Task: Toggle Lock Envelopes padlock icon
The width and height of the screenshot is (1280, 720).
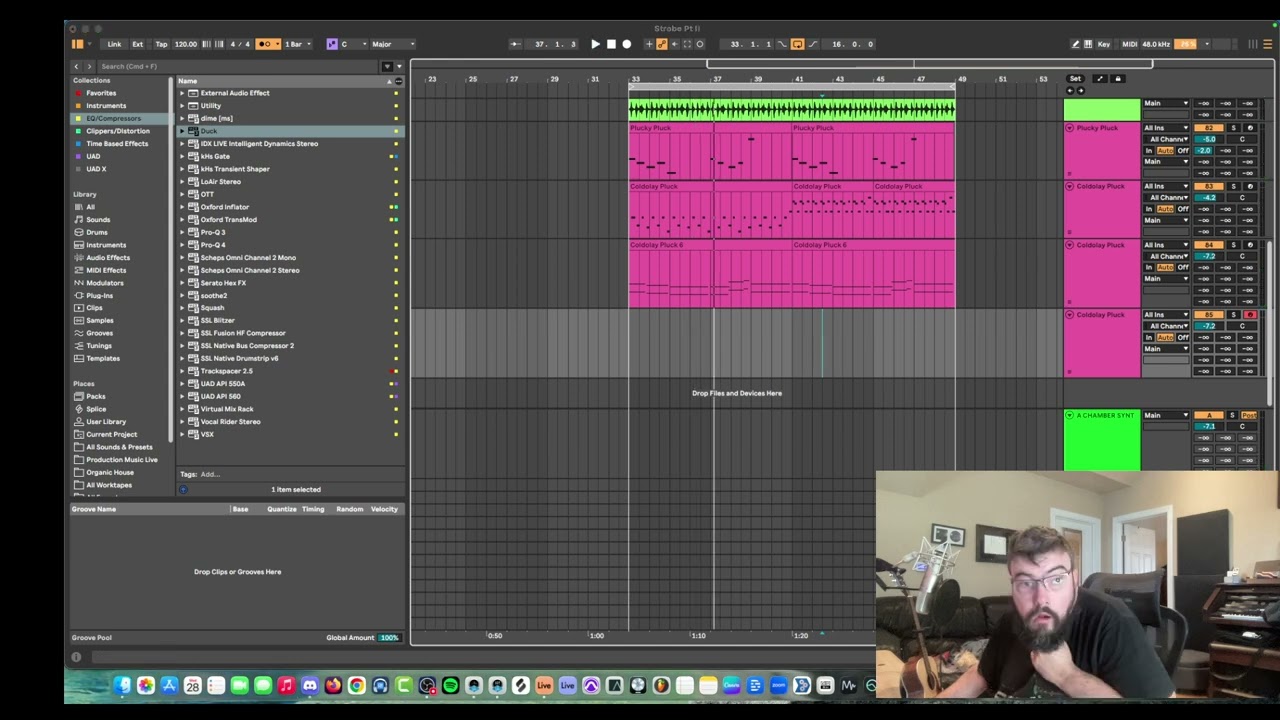Action: click(1118, 79)
